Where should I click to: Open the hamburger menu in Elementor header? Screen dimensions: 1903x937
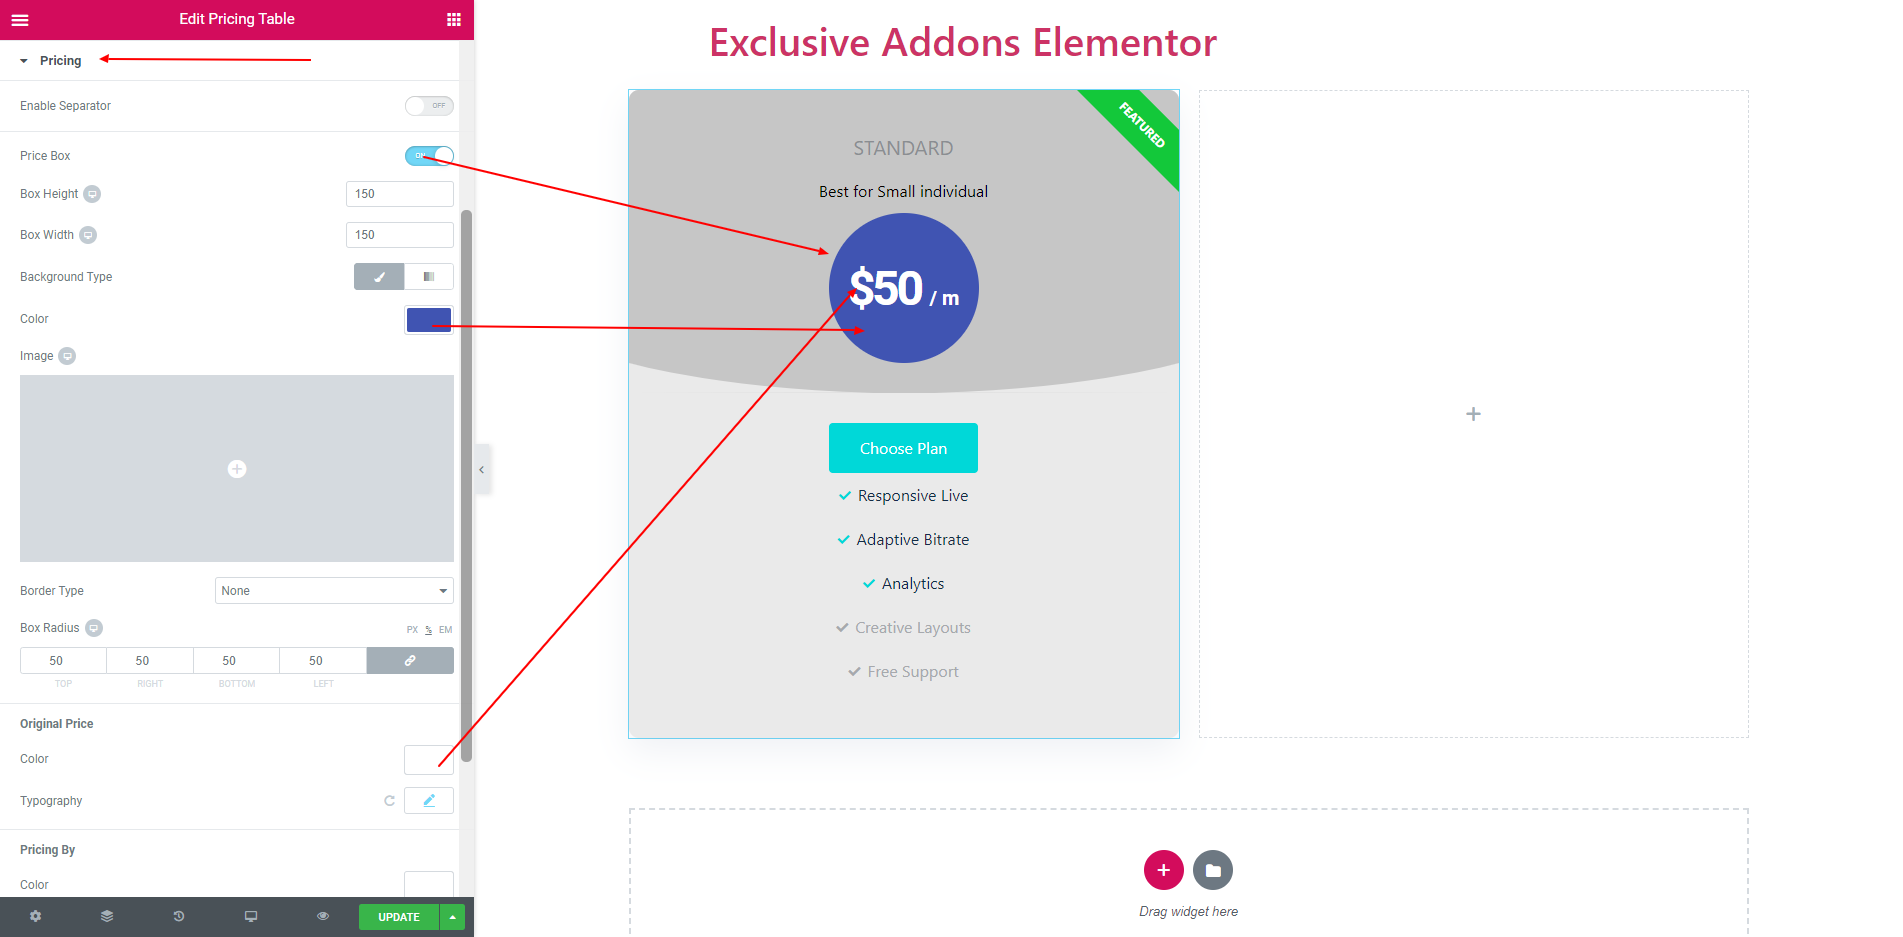click(x=20, y=19)
